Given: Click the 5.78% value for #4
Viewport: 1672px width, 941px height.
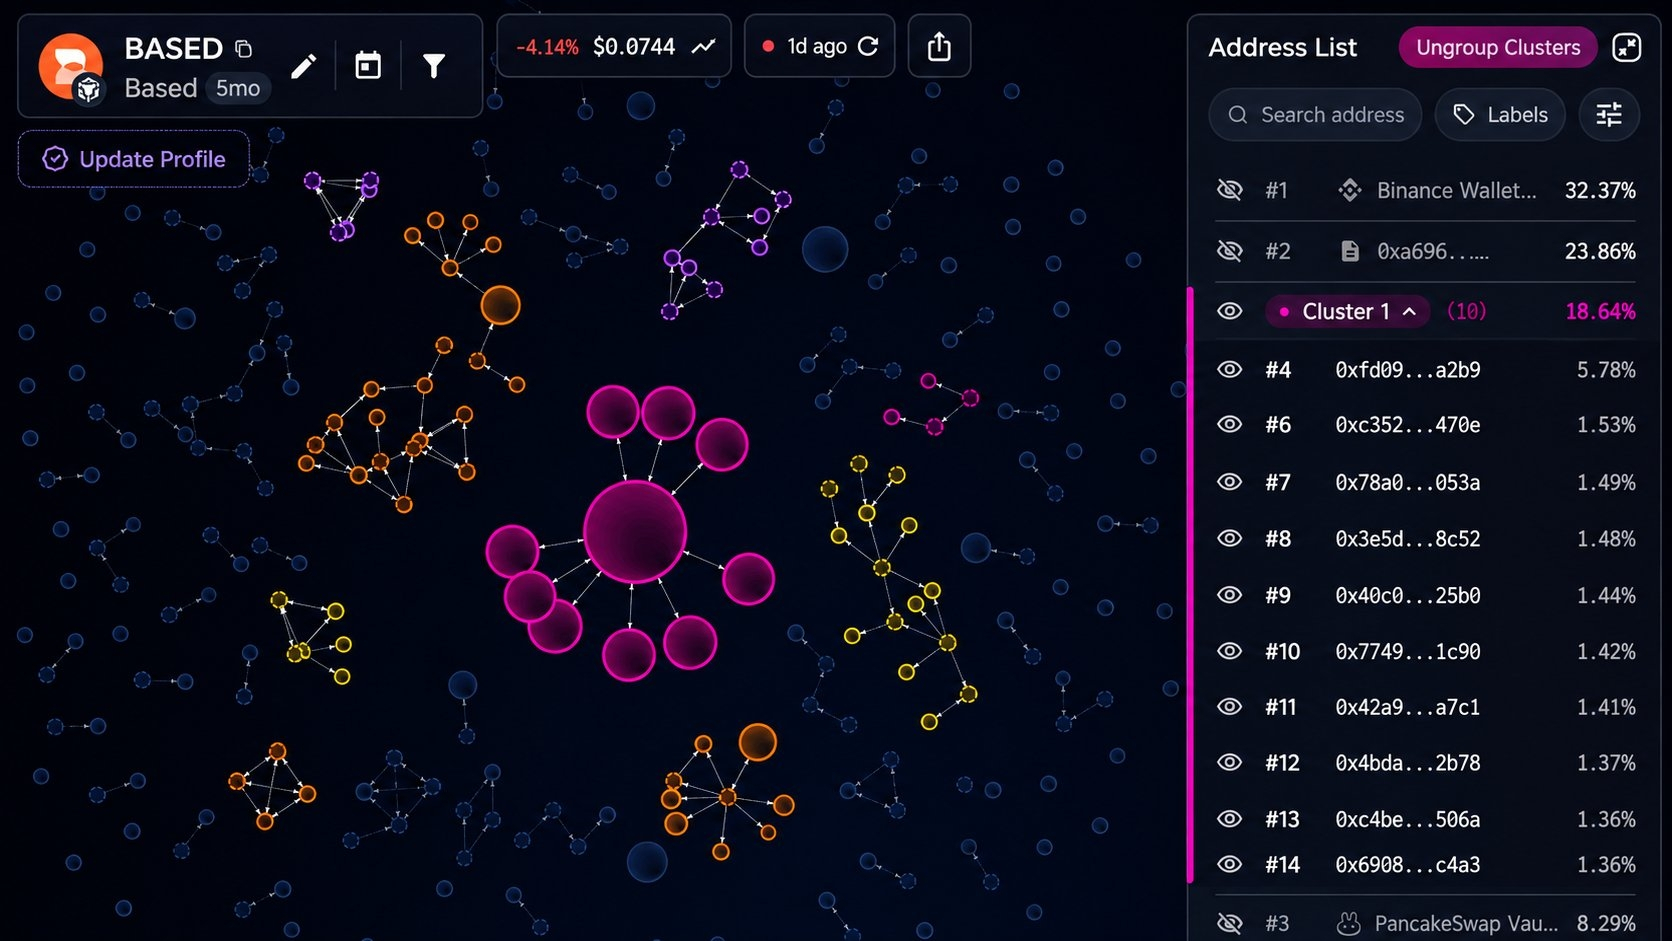Looking at the screenshot, I should [1606, 370].
